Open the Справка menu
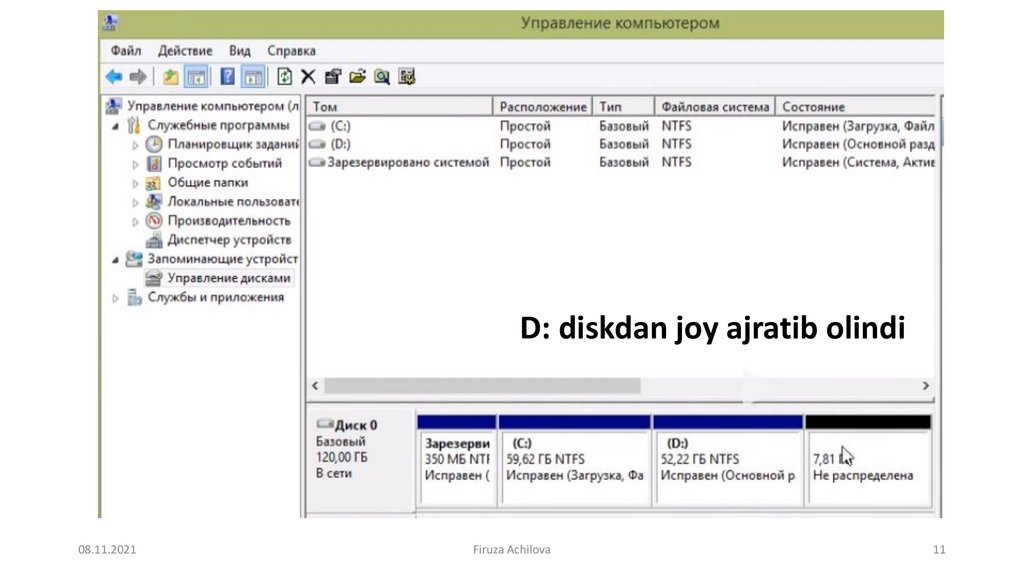 coord(291,50)
